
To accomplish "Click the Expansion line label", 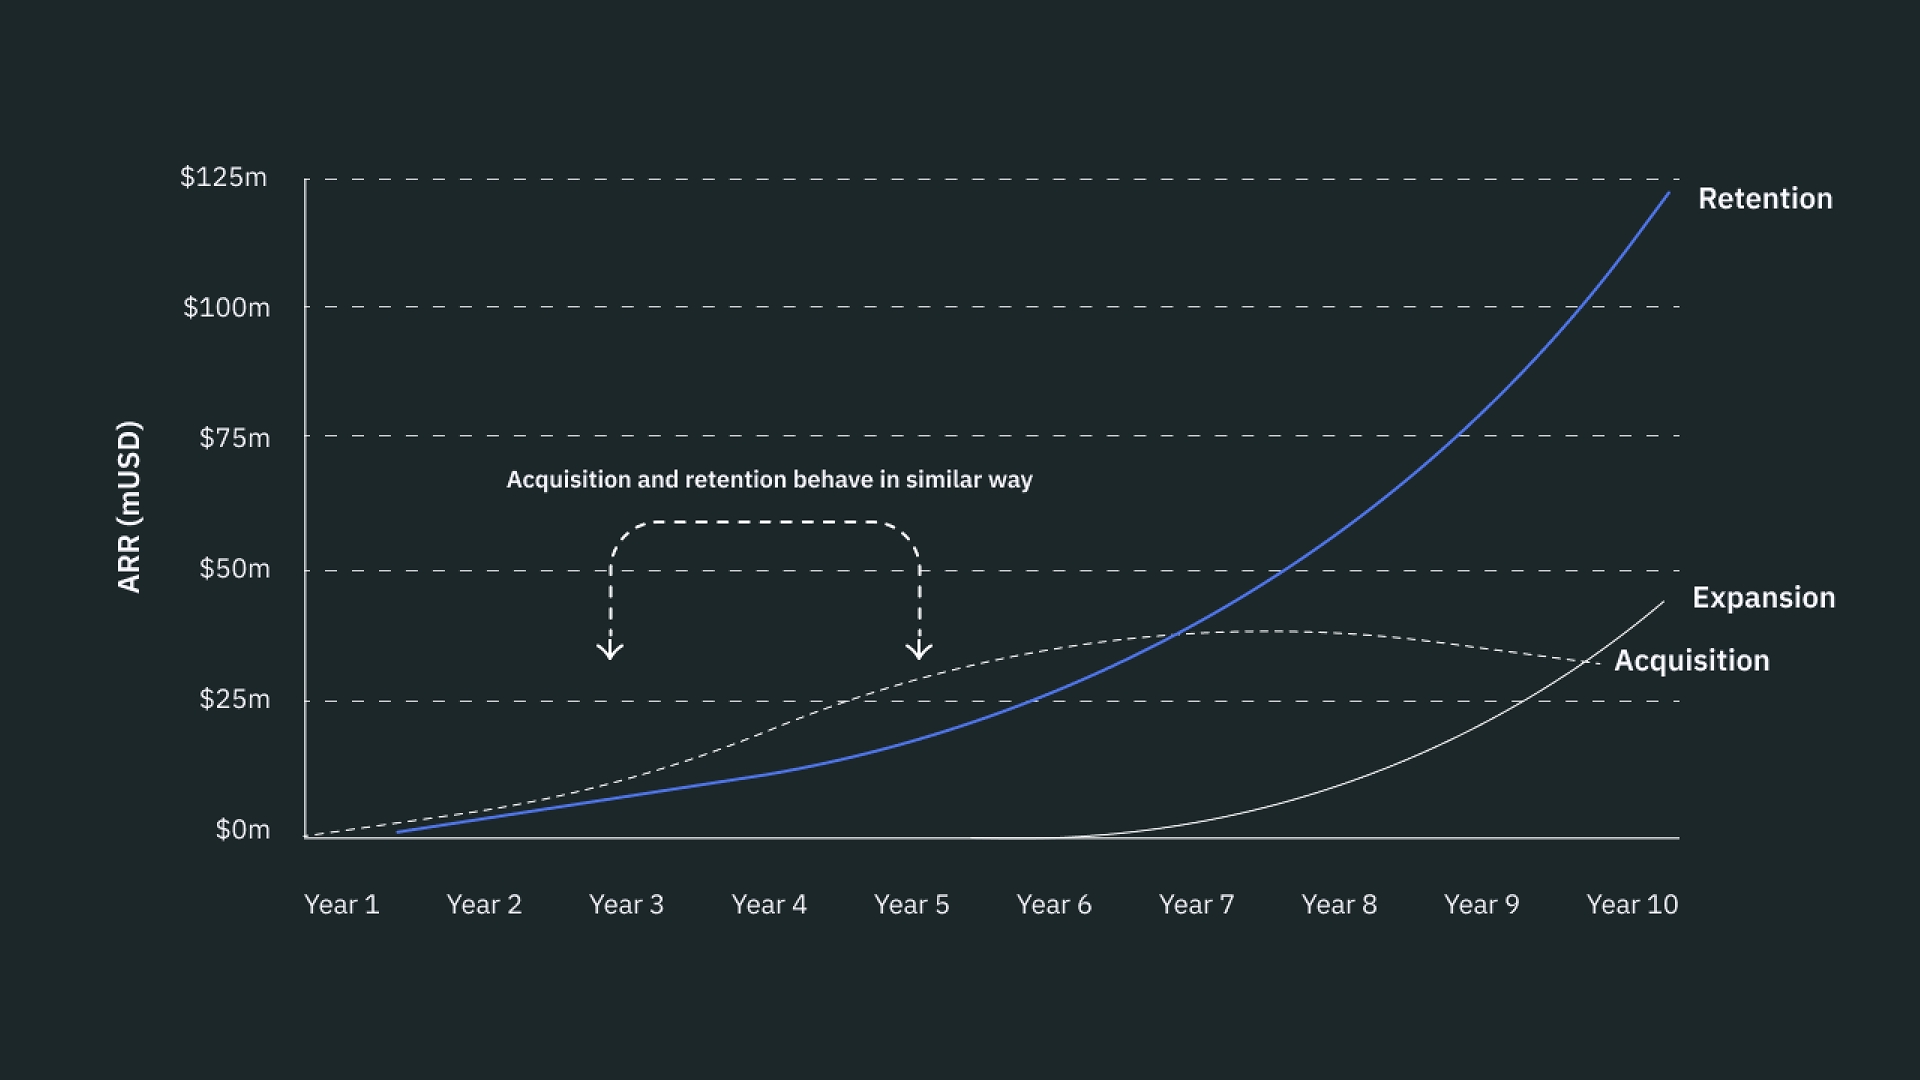I will pyautogui.click(x=1763, y=598).
